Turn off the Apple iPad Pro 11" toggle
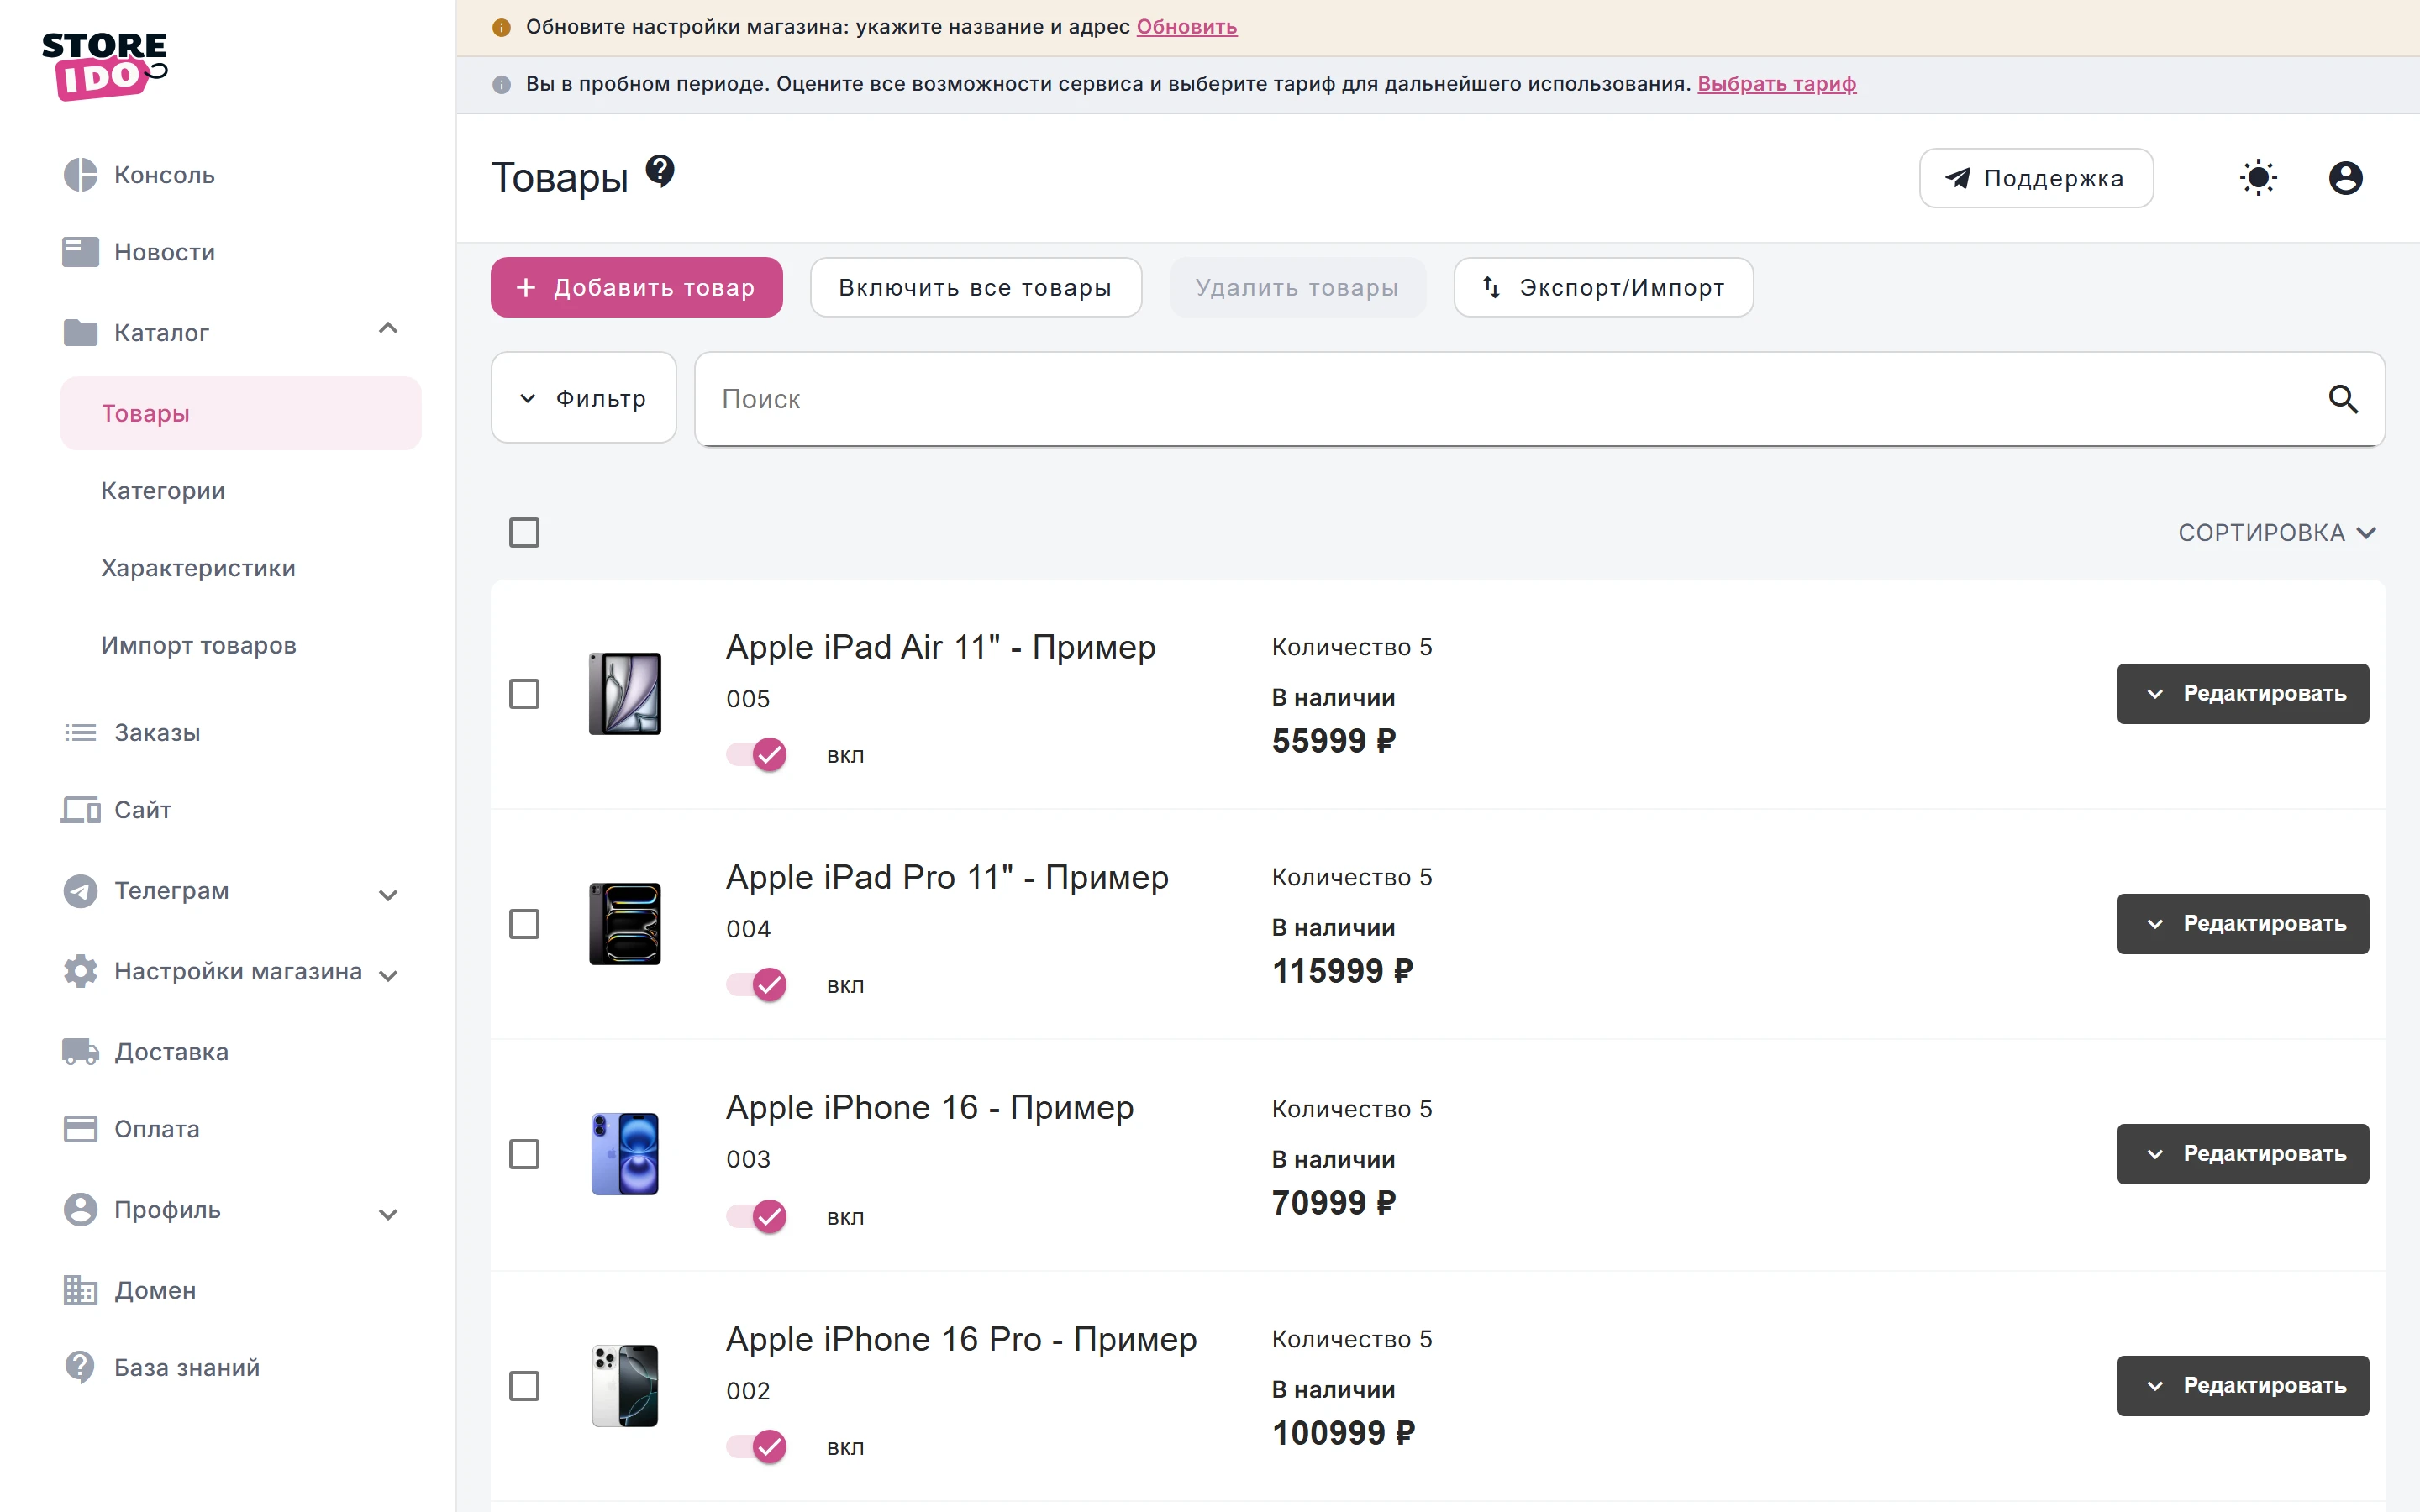The width and height of the screenshot is (2420, 1512). click(x=757, y=985)
